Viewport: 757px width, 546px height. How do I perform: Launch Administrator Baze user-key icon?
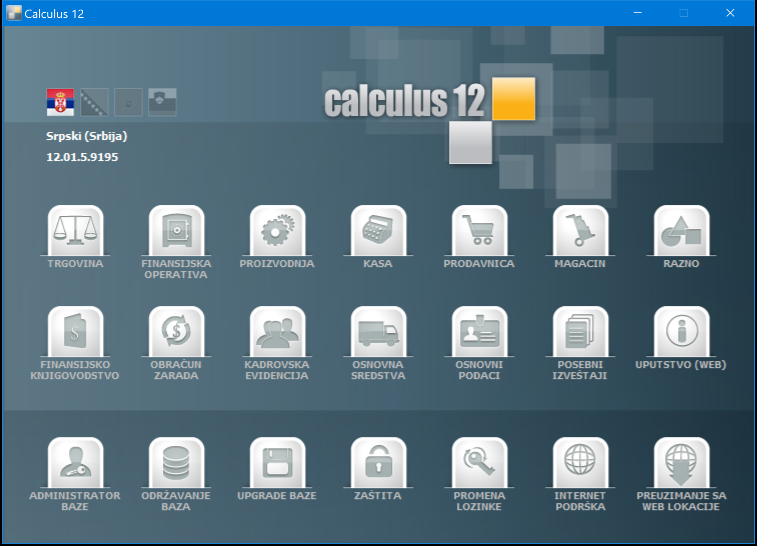(75, 462)
